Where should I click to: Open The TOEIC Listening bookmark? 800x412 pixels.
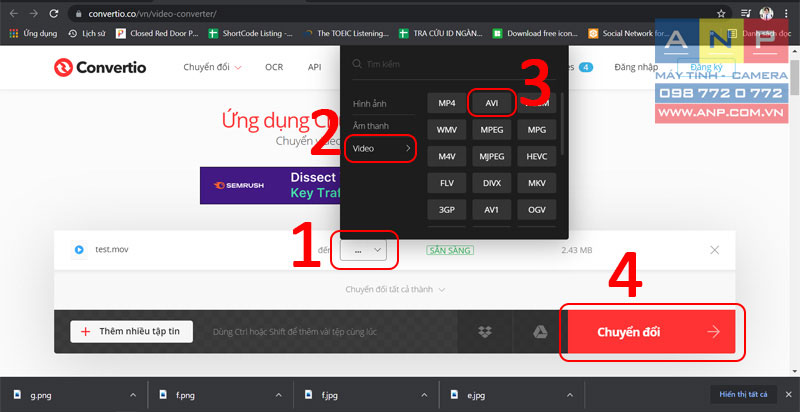pos(346,33)
